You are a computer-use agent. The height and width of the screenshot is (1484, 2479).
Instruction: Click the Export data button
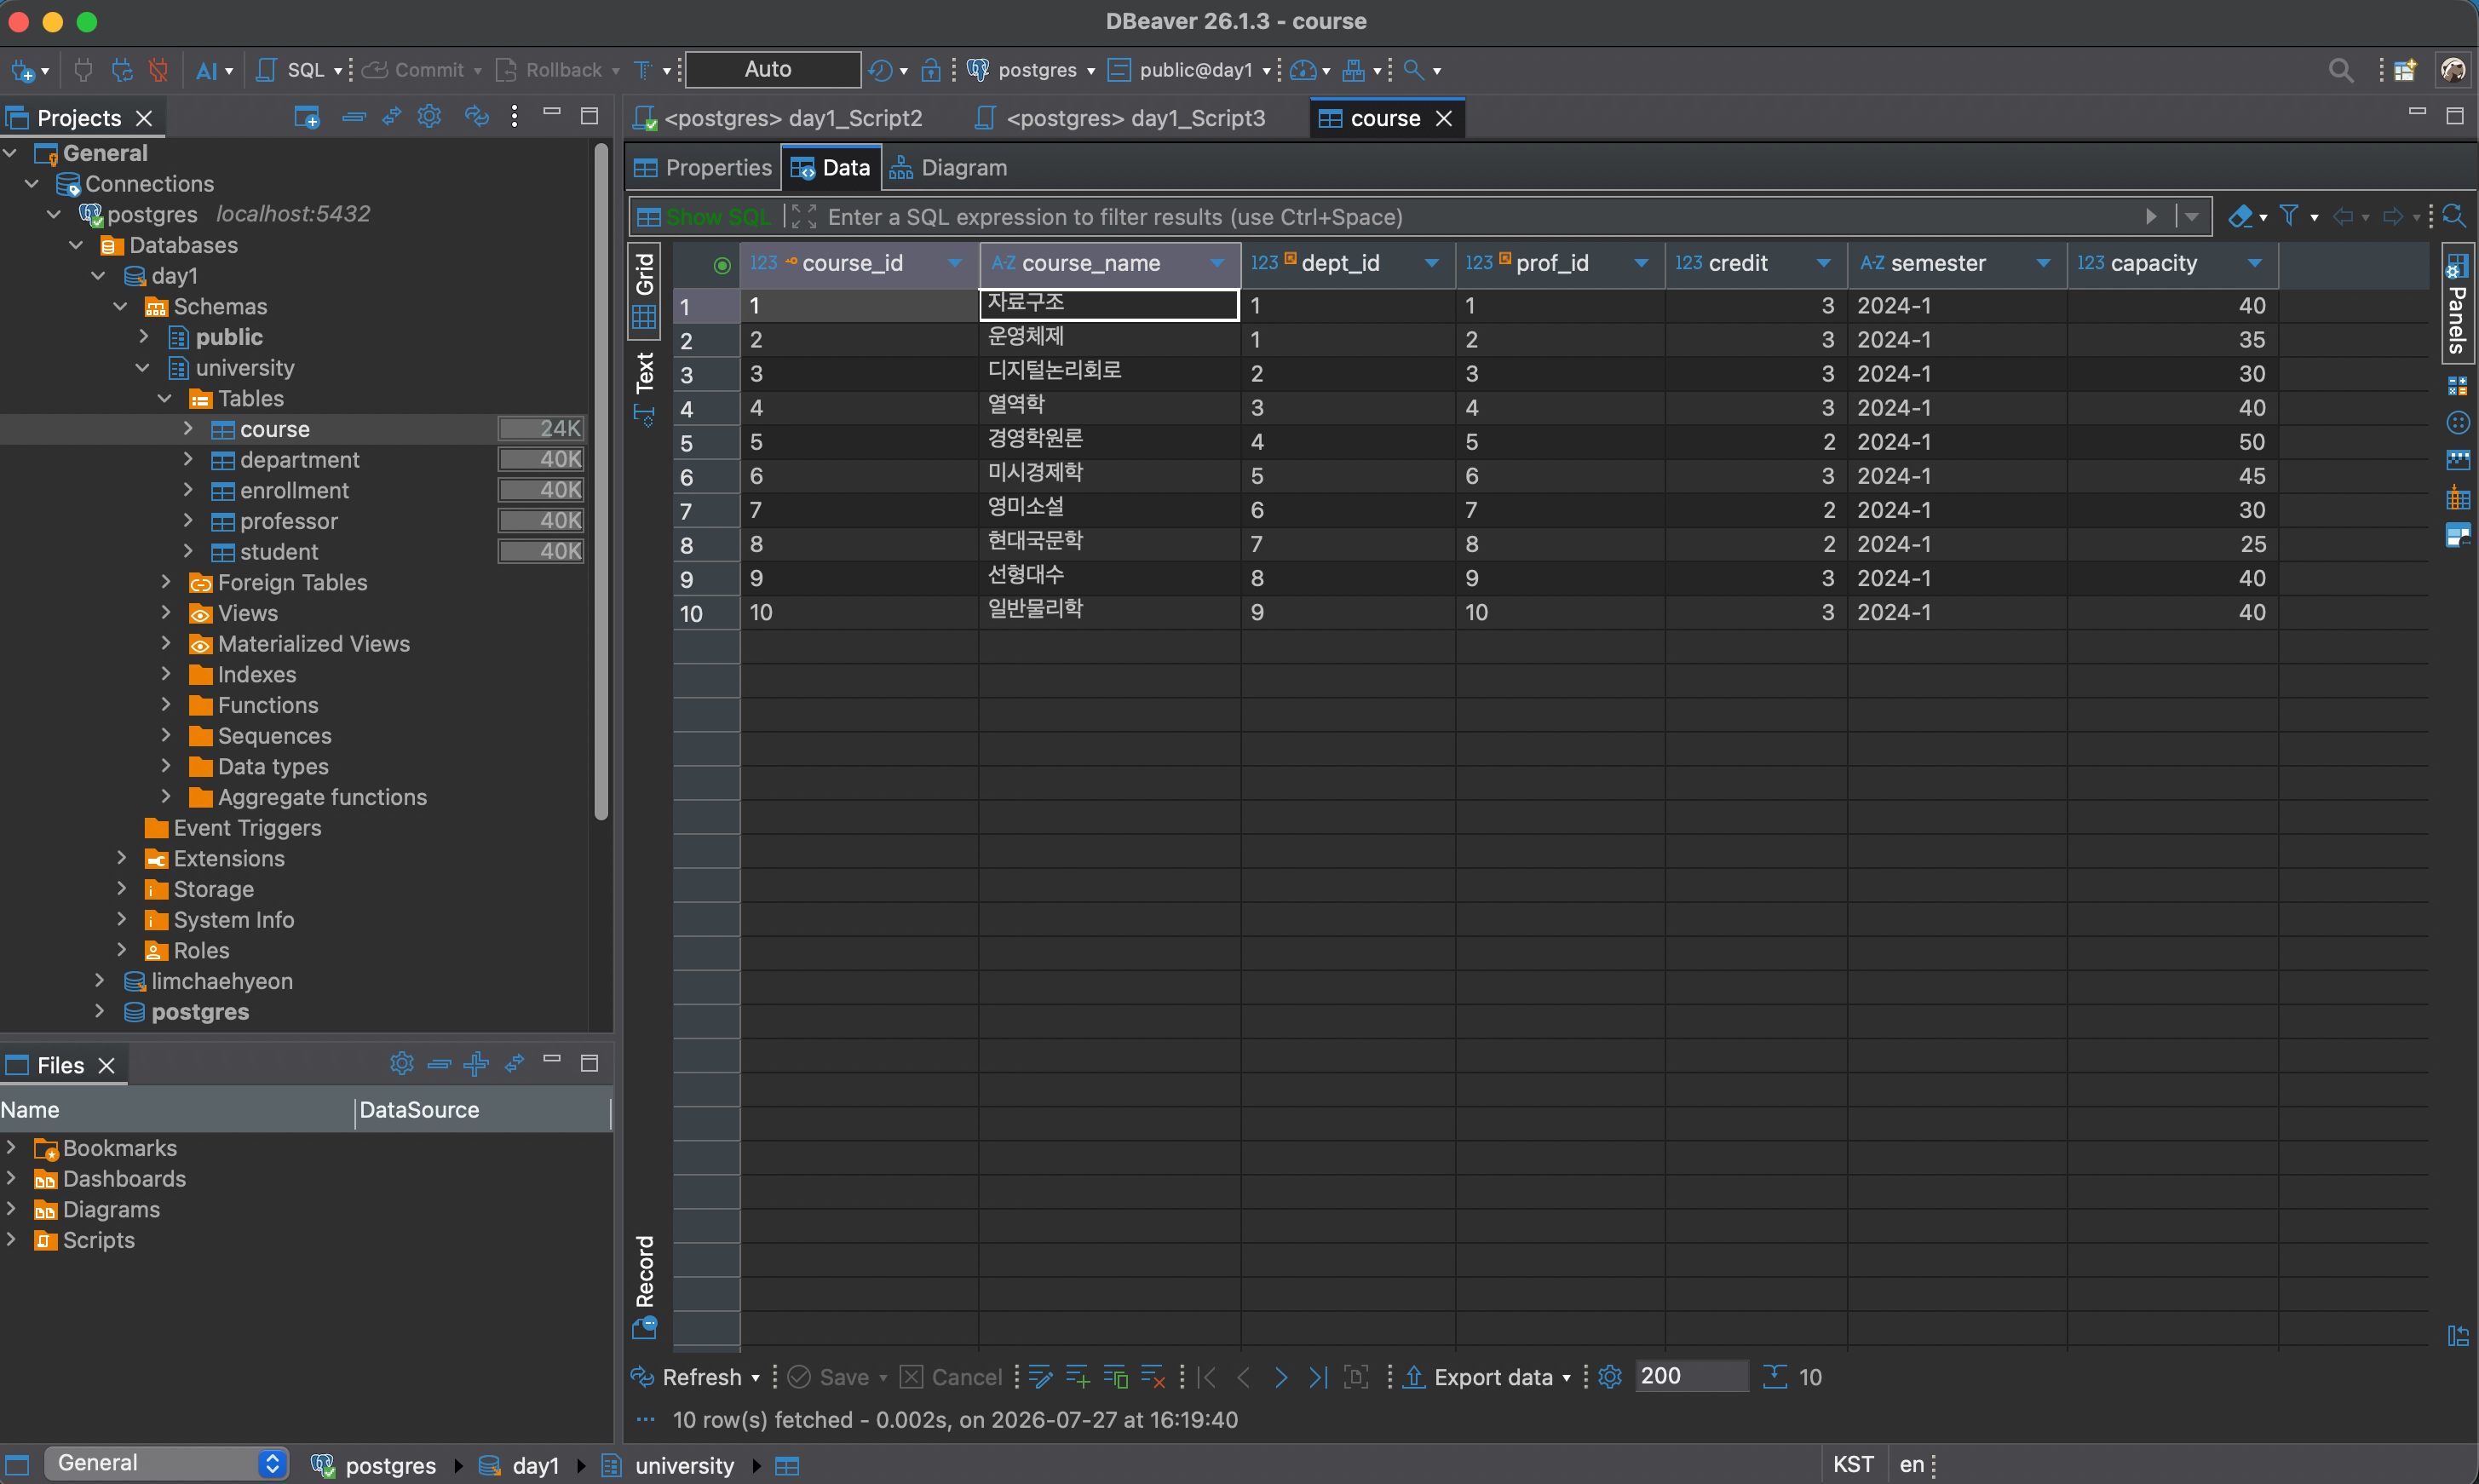coord(1480,1377)
